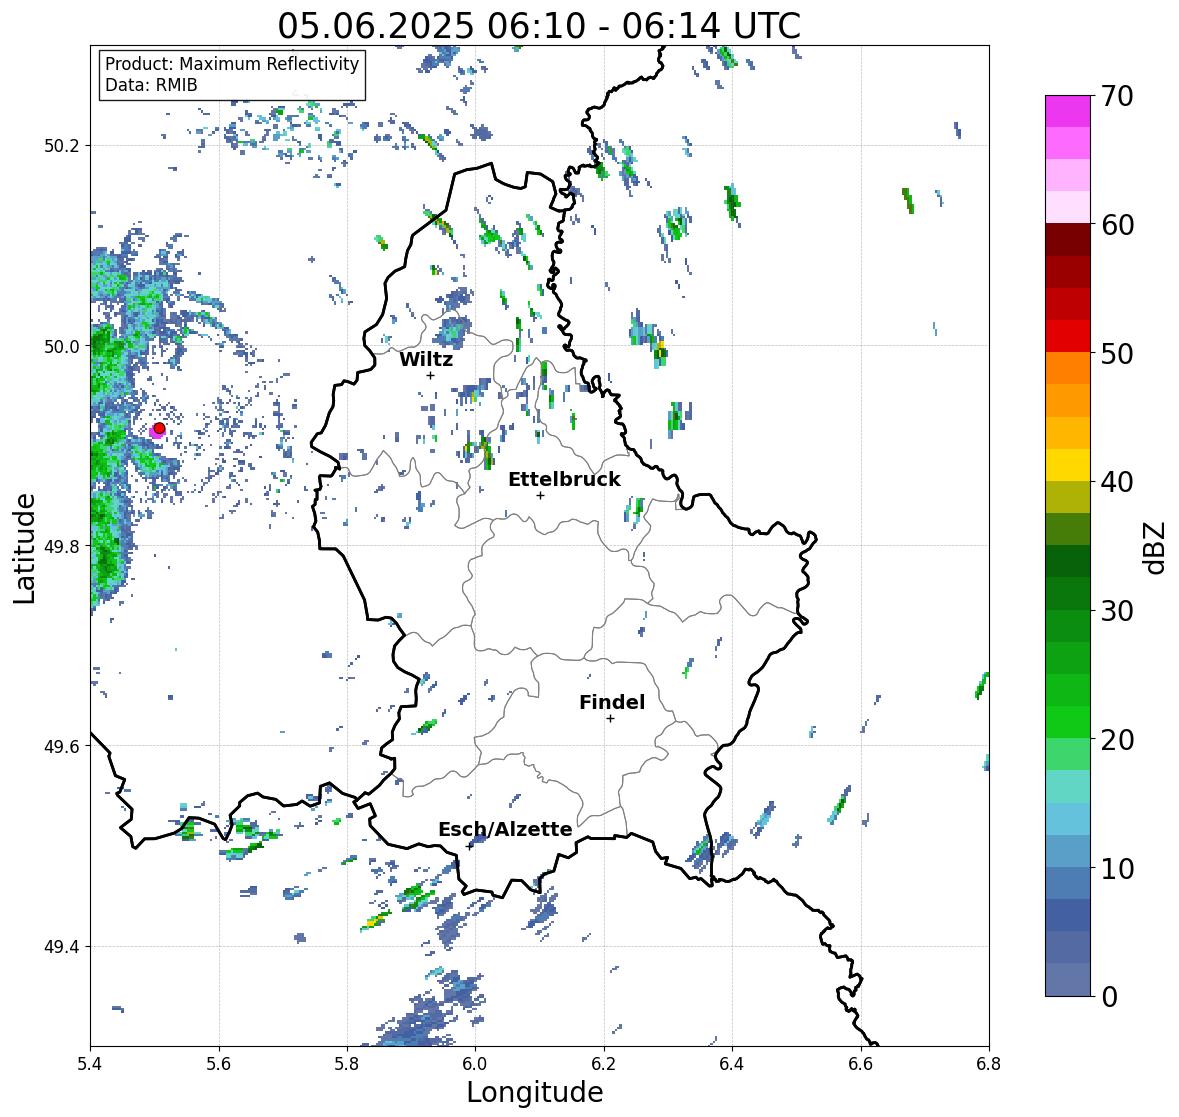Click the Findel cross marker
Screen dimensions: 1179x1117
(x=611, y=719)
